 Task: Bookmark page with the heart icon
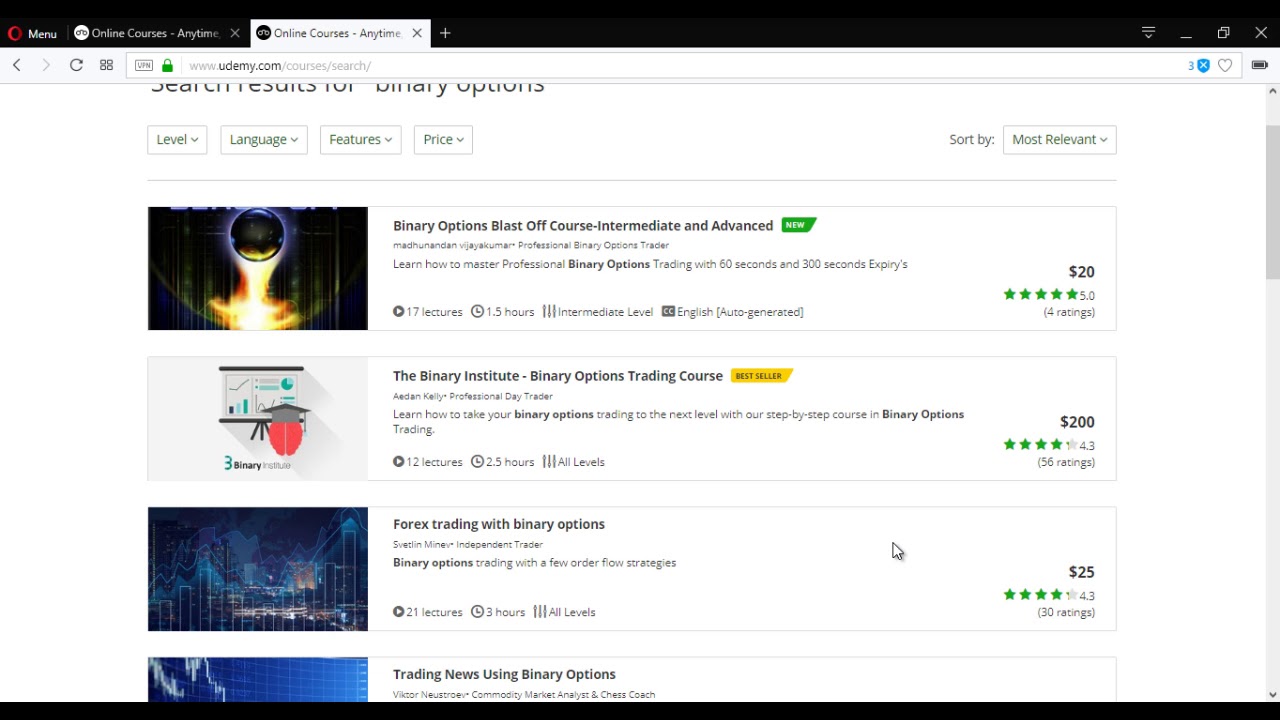1225,65
